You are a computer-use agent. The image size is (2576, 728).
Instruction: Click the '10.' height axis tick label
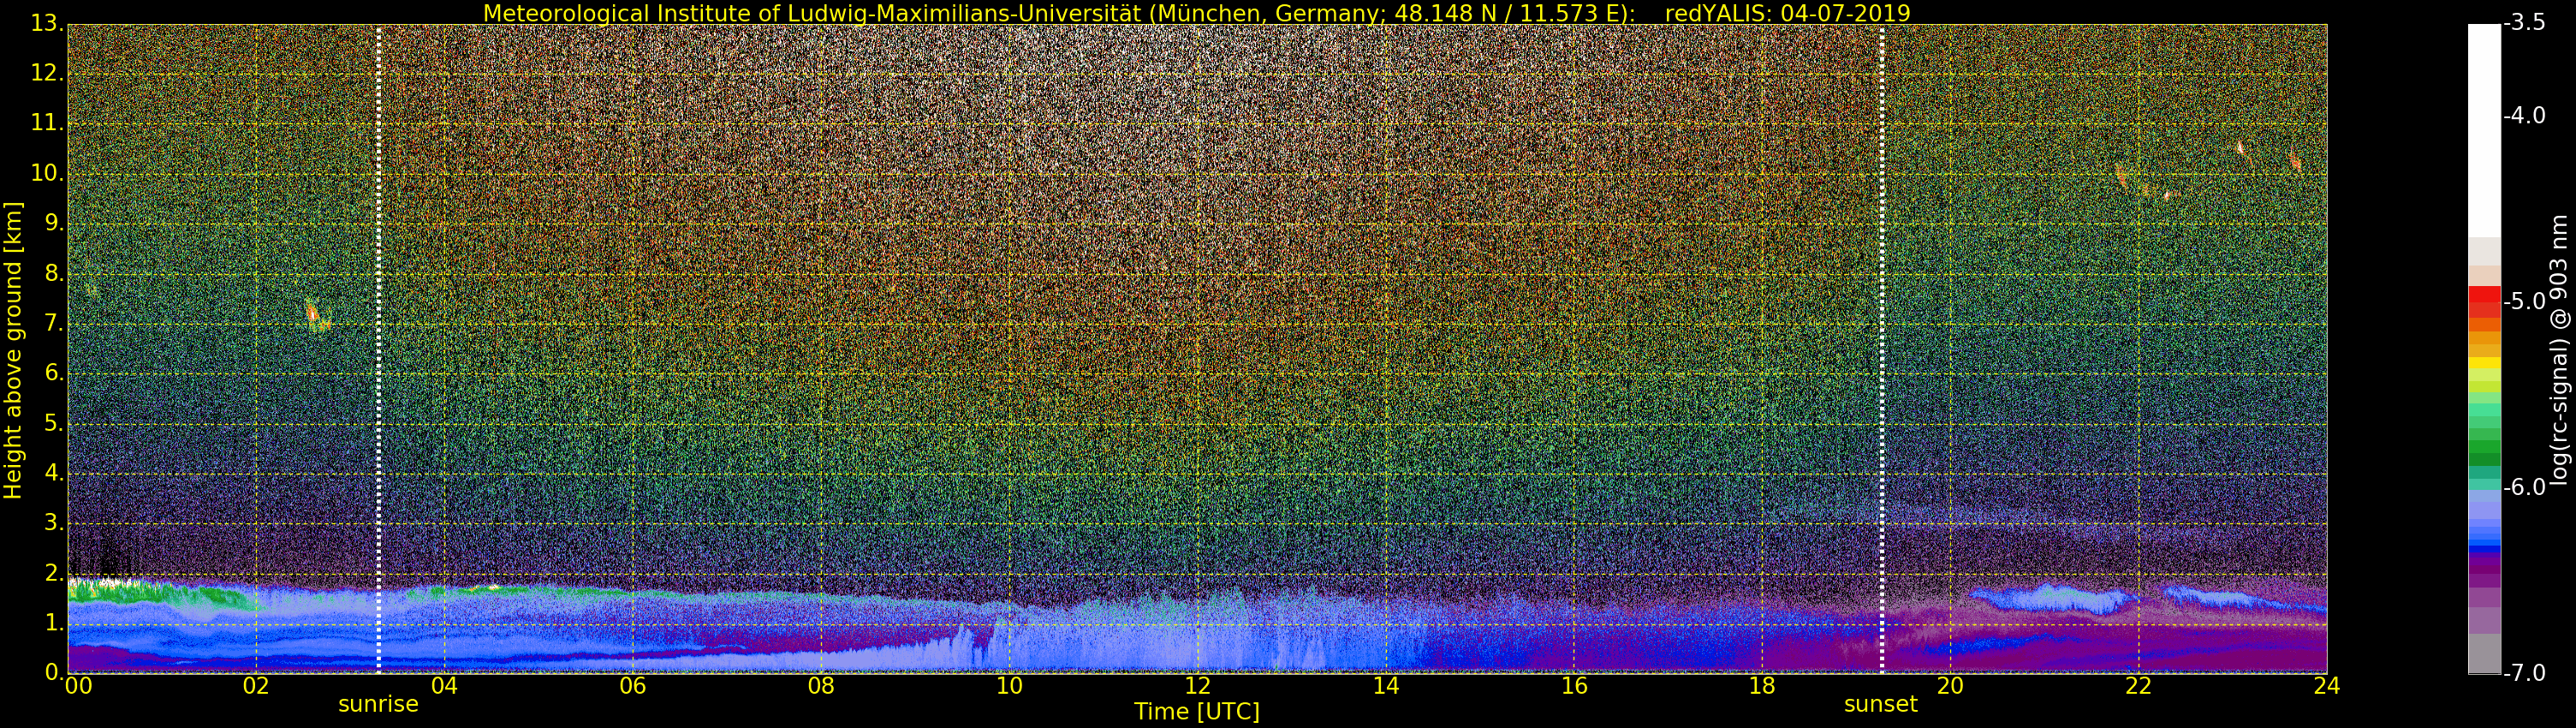47,173
